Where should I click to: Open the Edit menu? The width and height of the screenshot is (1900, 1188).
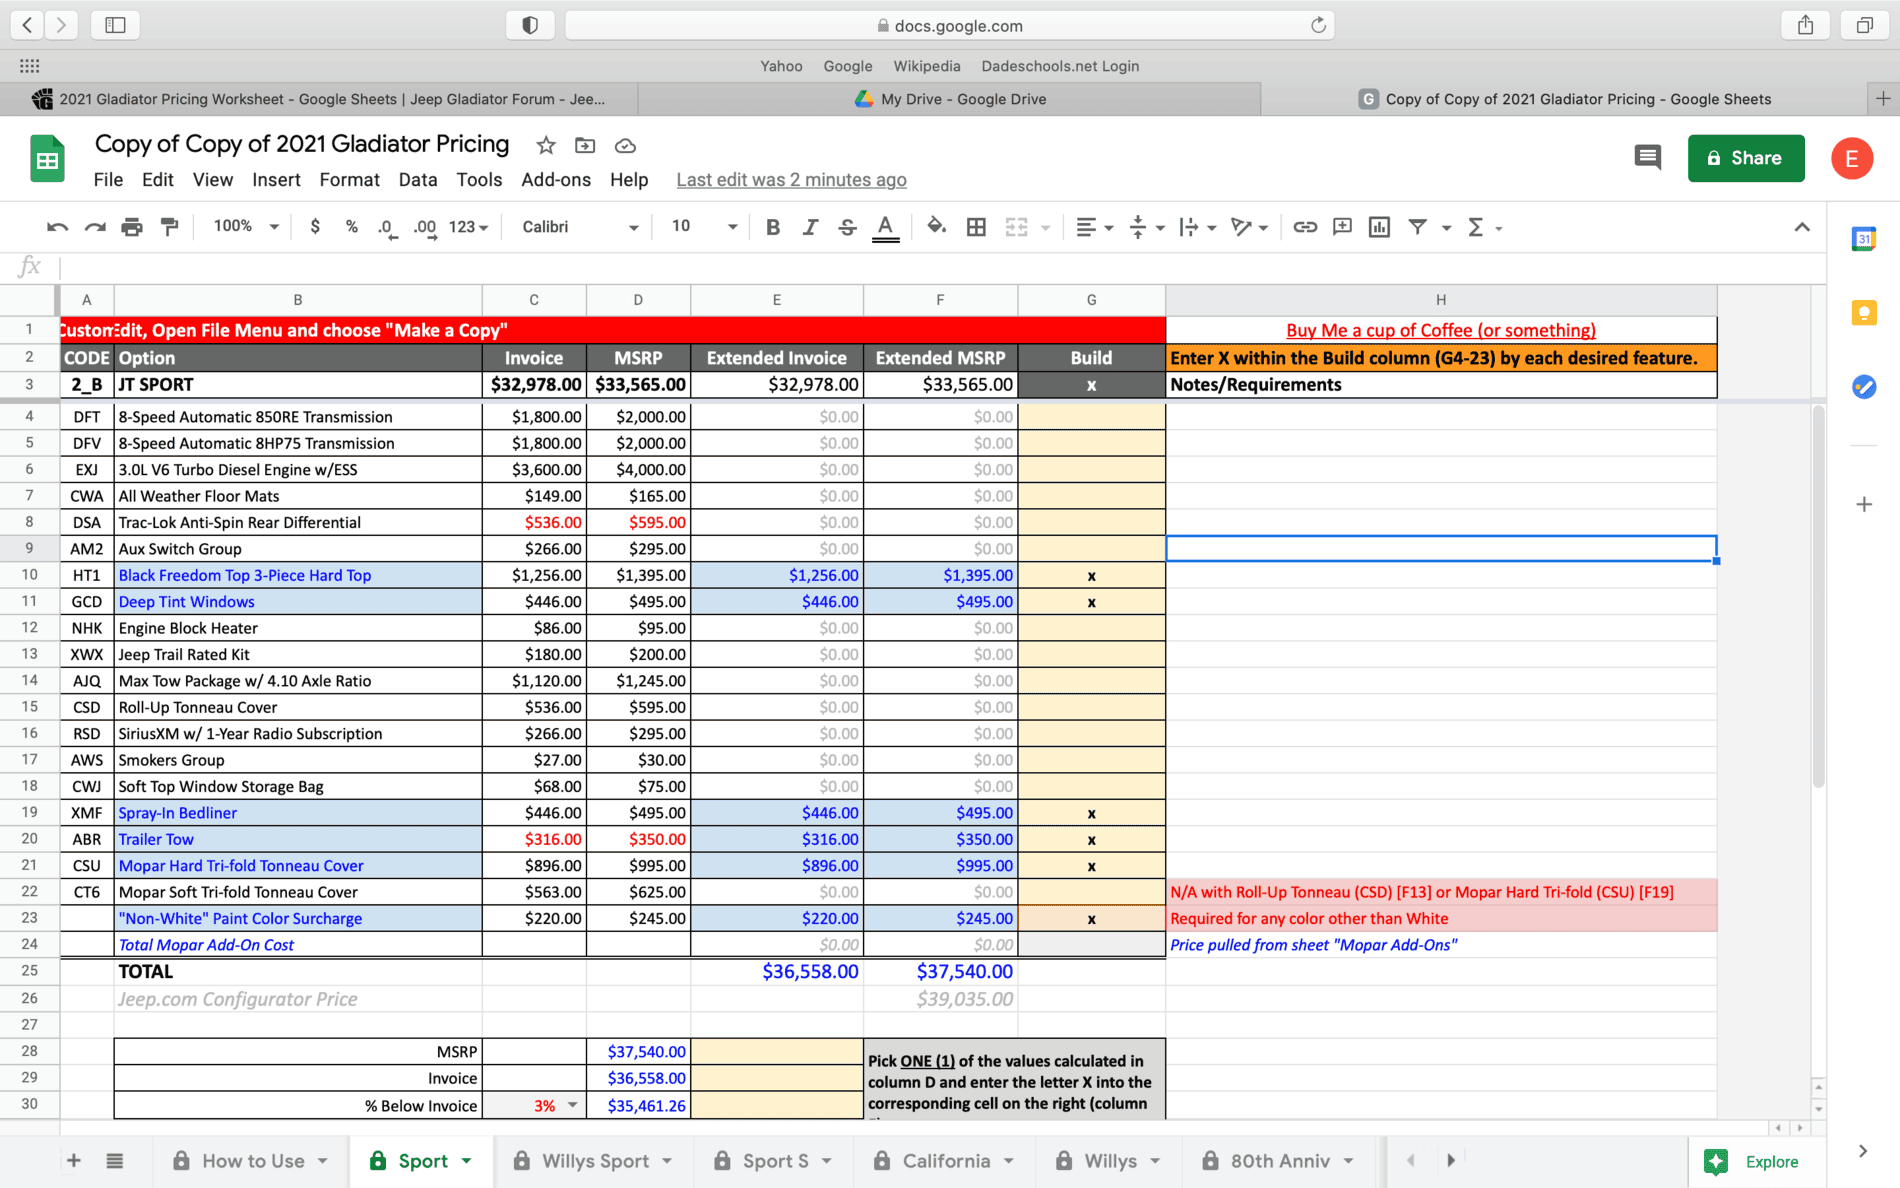click(x=157, y=180)
